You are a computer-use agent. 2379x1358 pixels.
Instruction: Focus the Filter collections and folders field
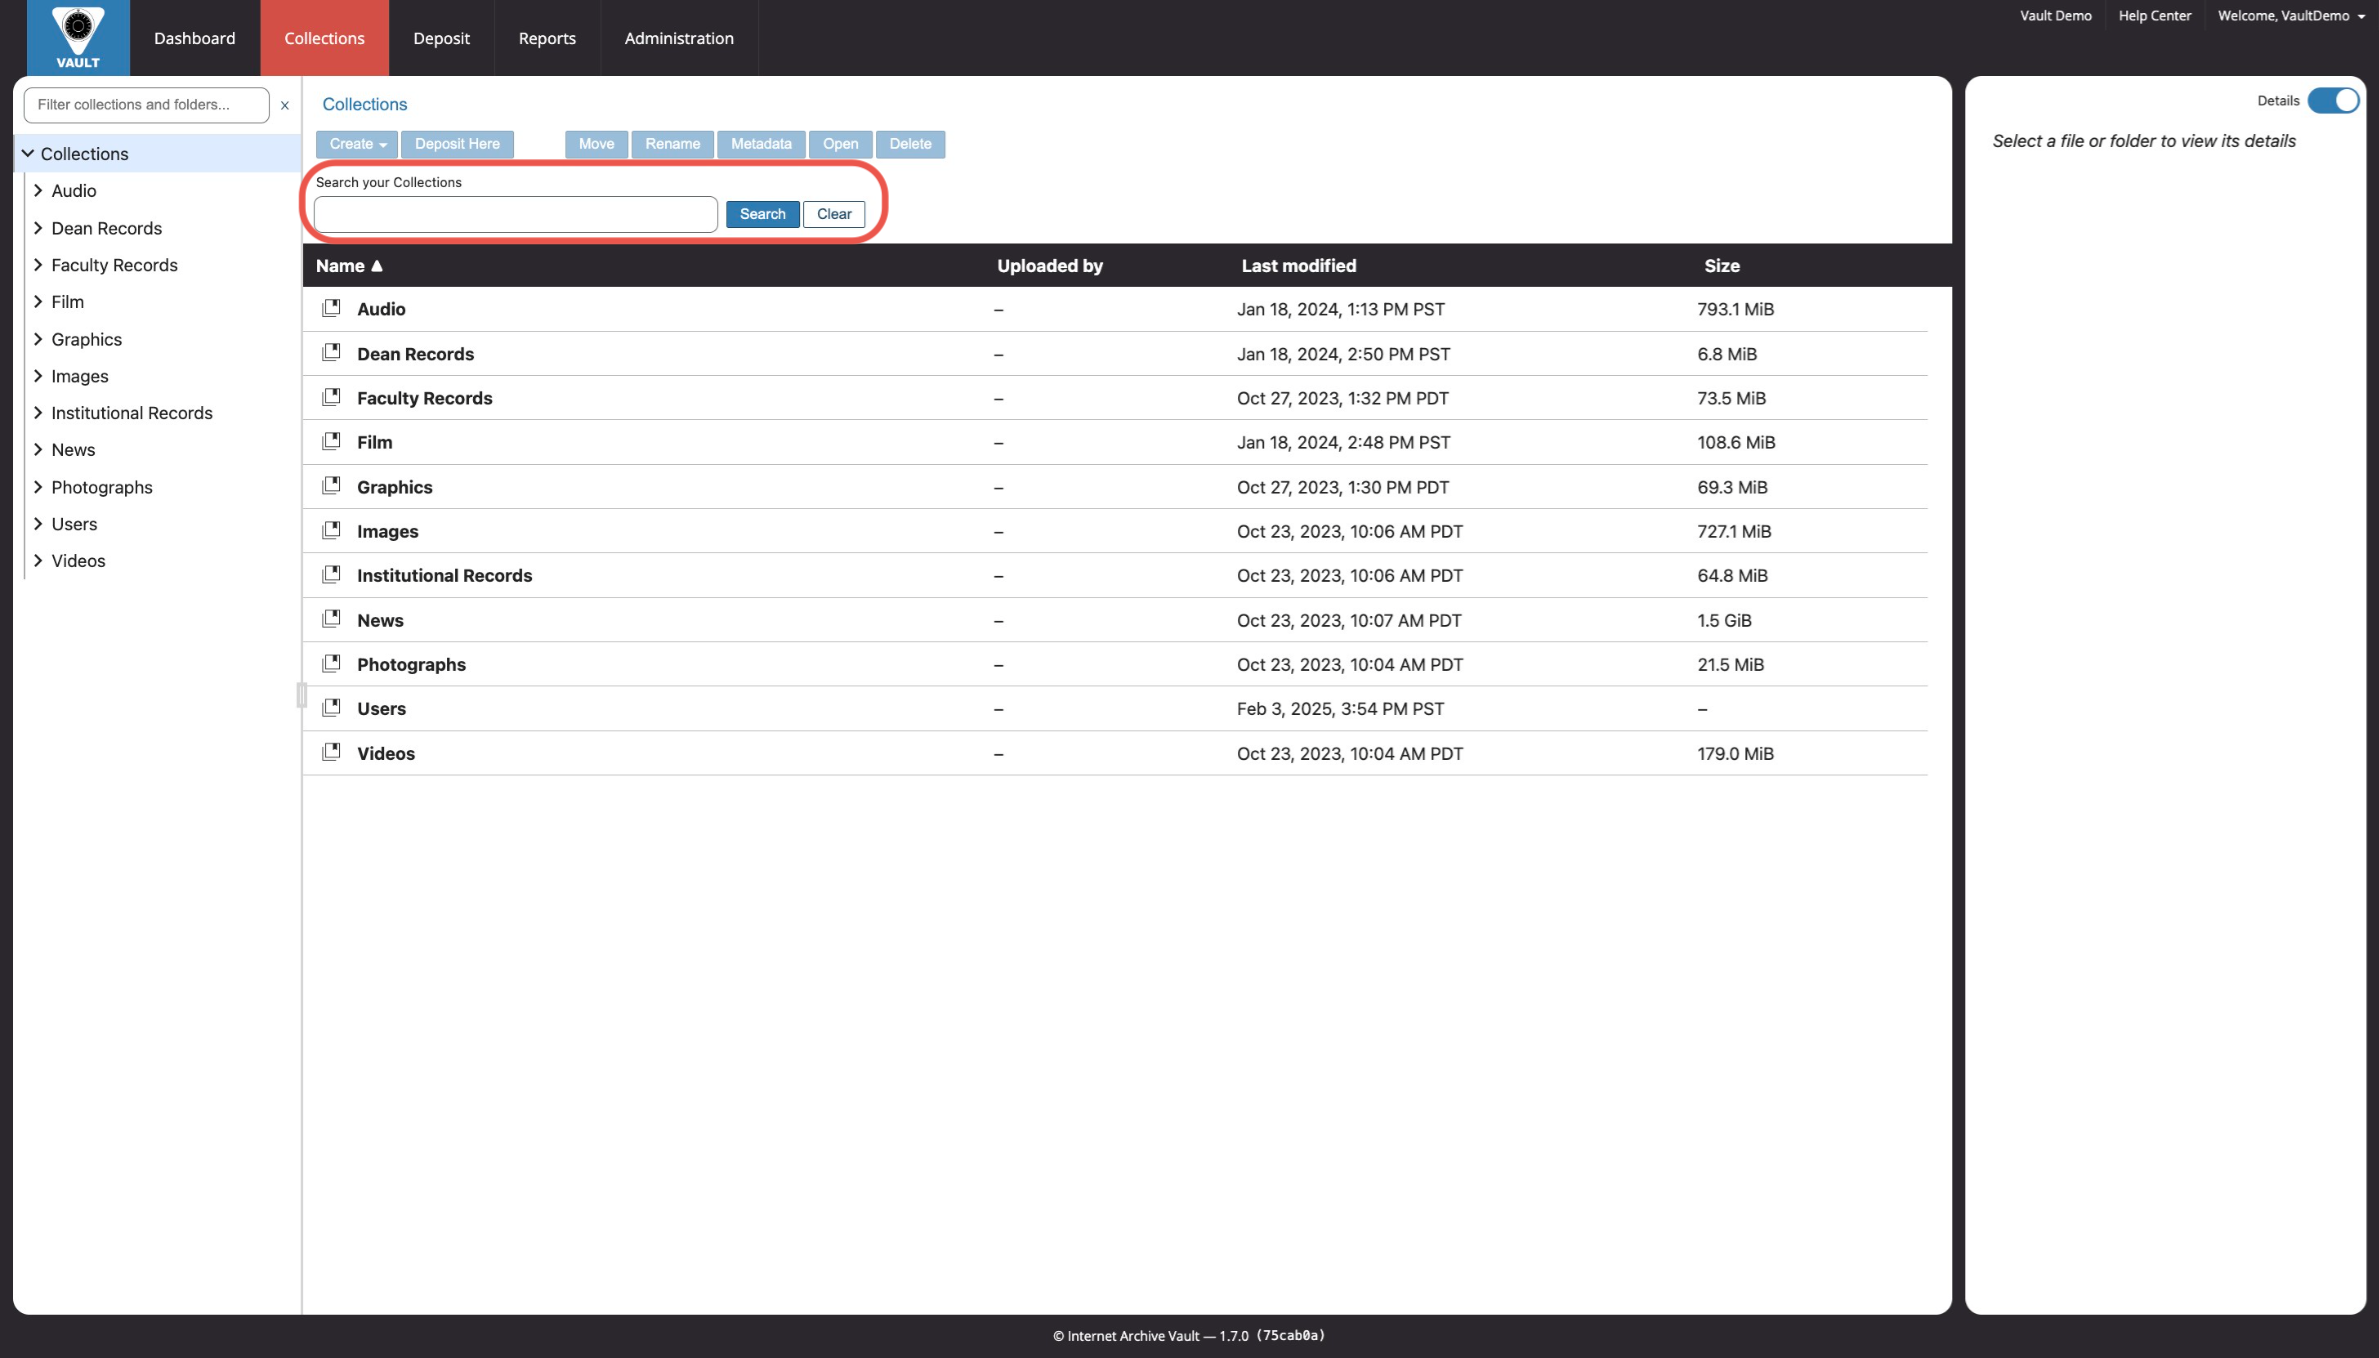coord(146,105)
